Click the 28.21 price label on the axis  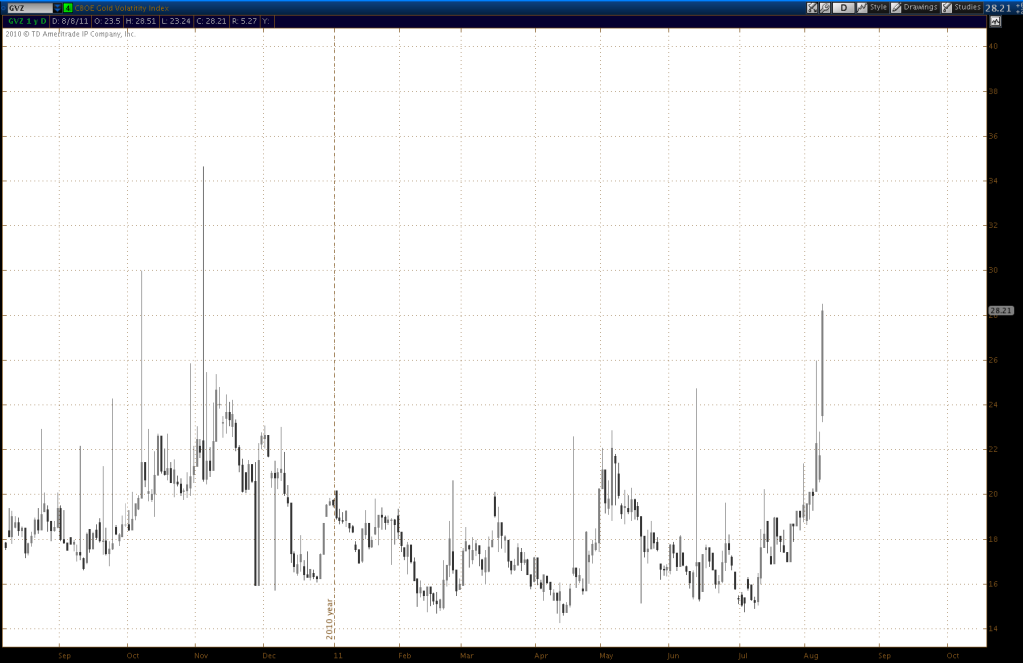point(1000,311)
